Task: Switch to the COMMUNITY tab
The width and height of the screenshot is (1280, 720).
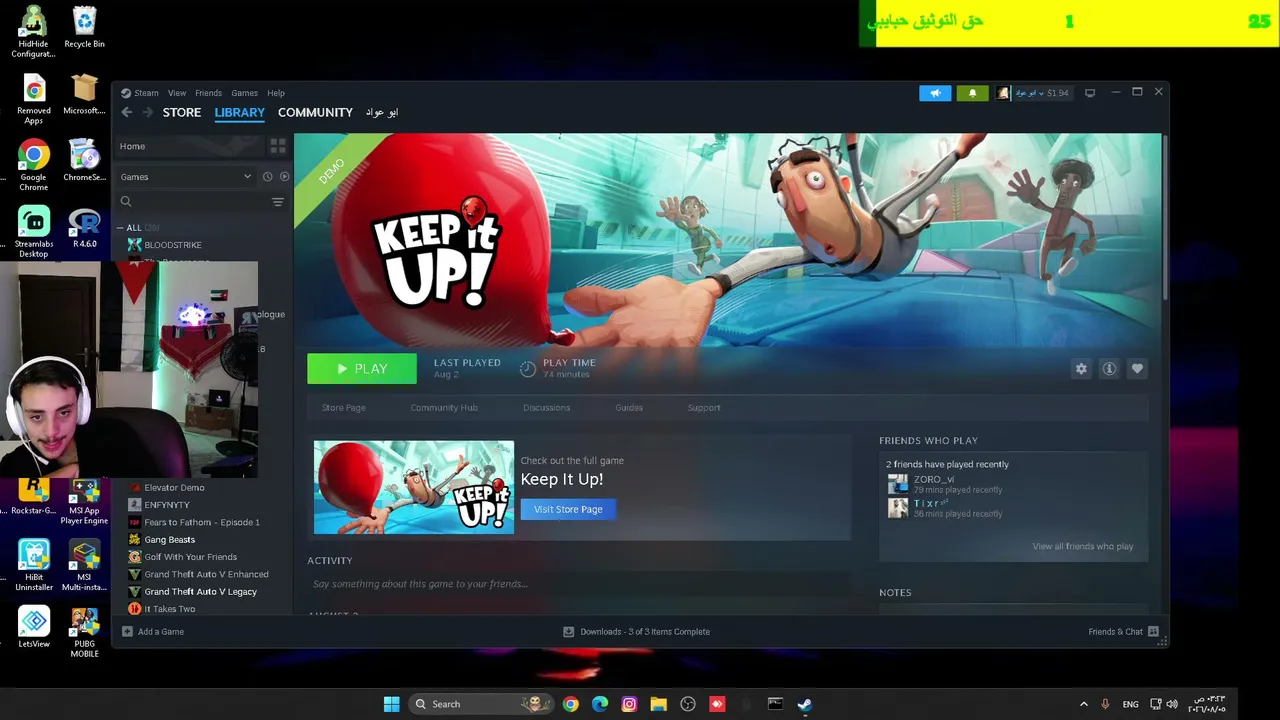Action: point(315,113)
